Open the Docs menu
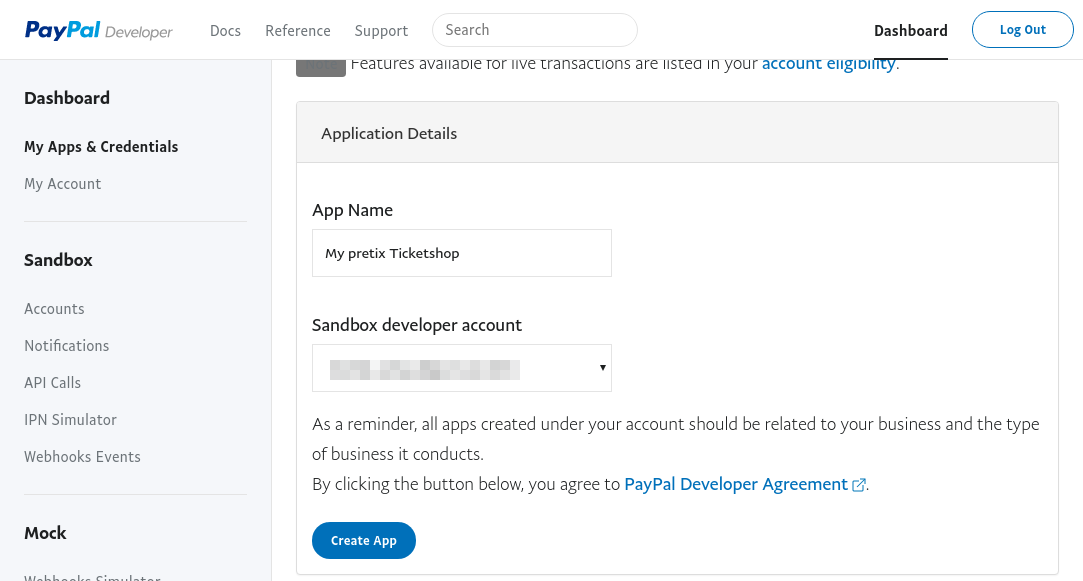Image resolution: width=1083 pixels, height=581 pixels. tap(225, 31)
